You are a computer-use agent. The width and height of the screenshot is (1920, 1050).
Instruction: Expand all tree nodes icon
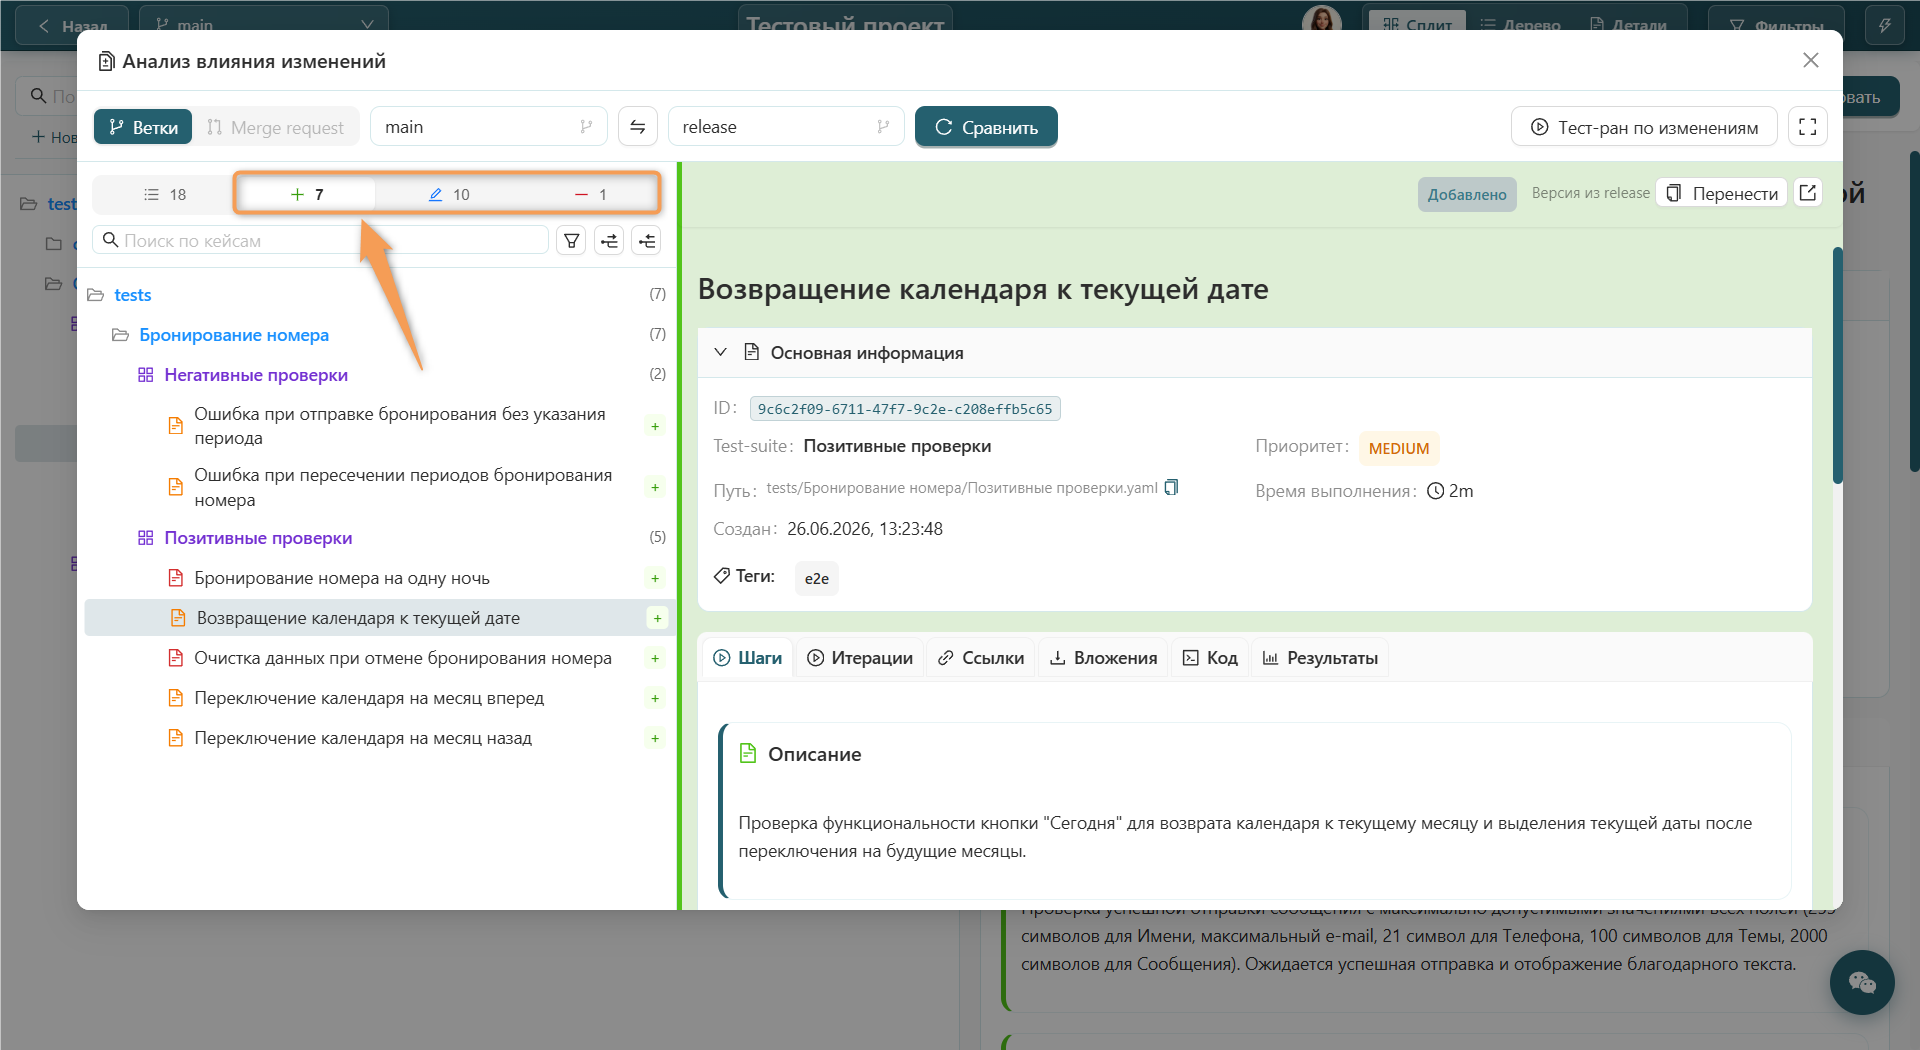click(609, 240)
